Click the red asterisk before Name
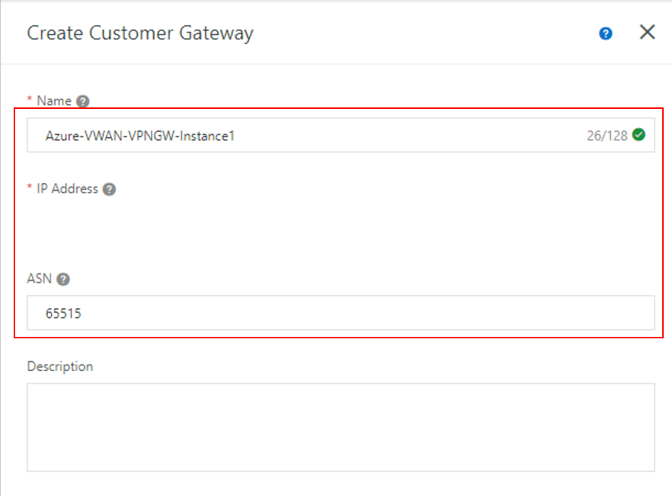The width and height of the screenshot is (672, 496). click(x=29, y=101)
